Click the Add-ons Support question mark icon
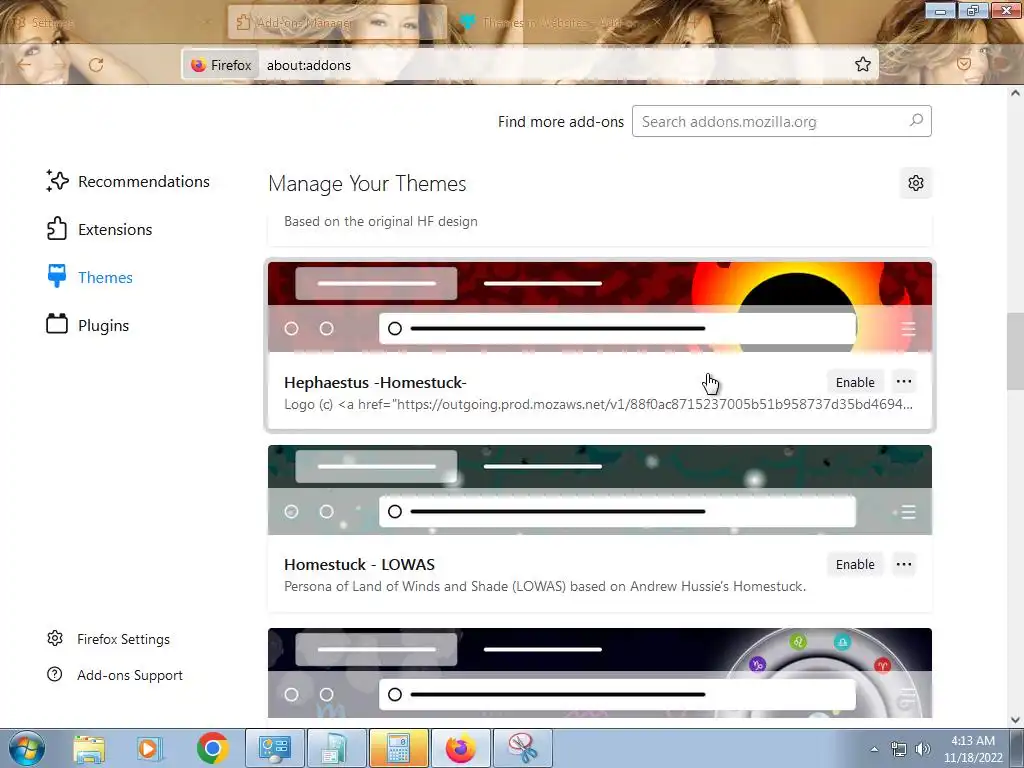 [55, 674]
